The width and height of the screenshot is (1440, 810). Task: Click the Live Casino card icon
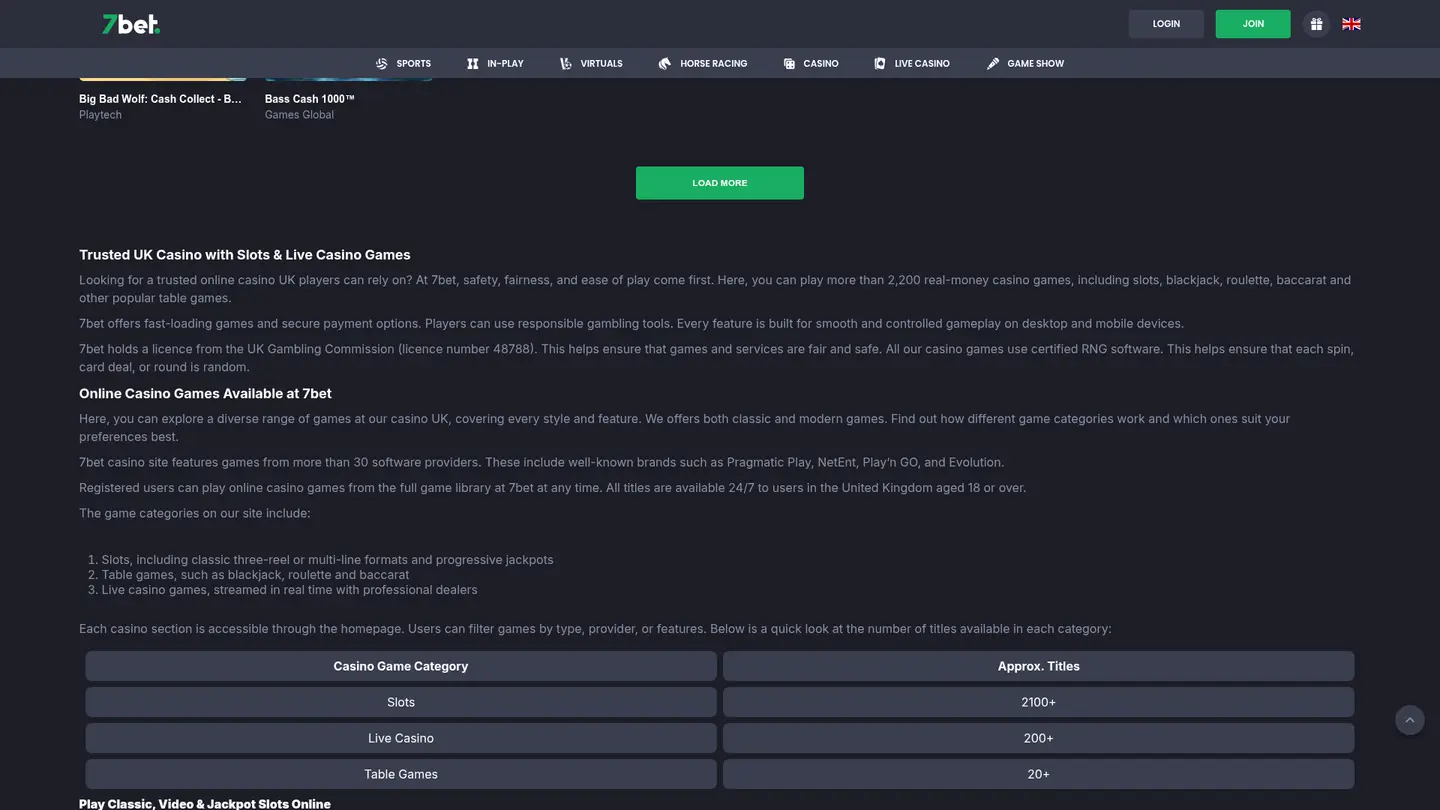(880, 63)
